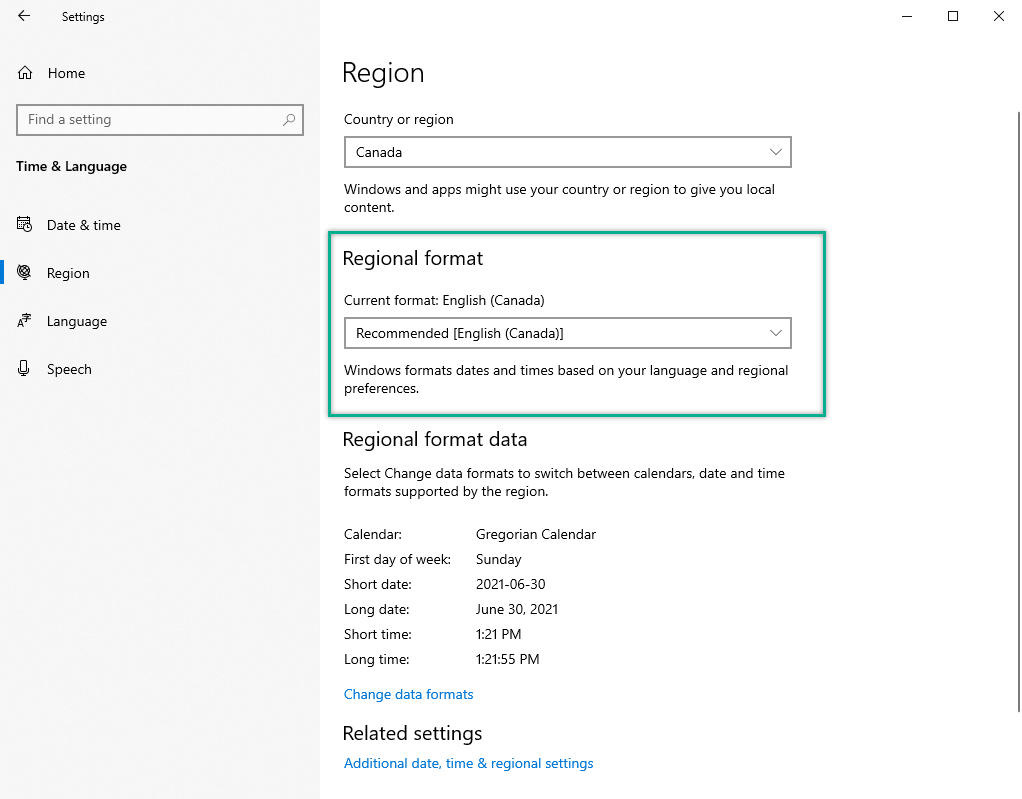Focus the Find a setting search field
The height and width of the screenshot is (799, 1022).
tap(150, 120)
